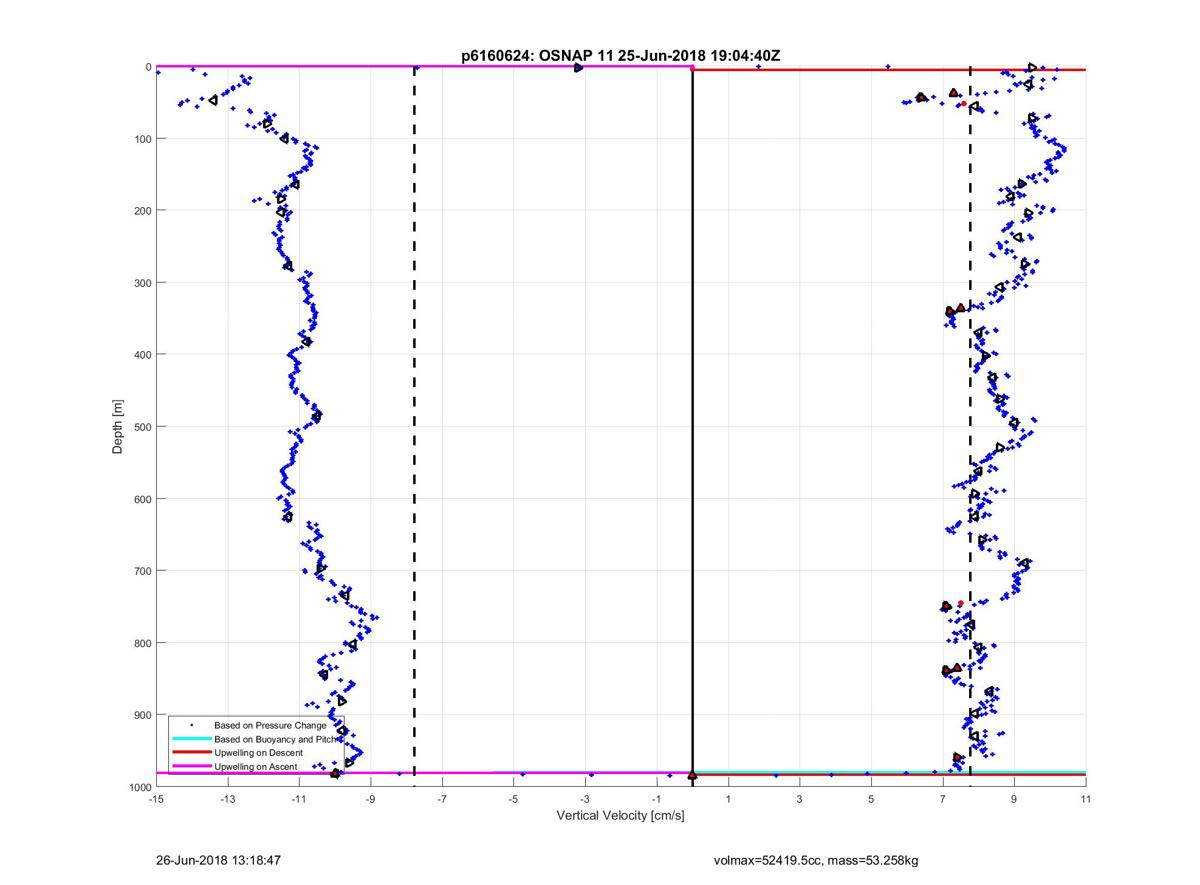Viewport: 1200px width, 885px height.
Task: Click the depth tick label '800'
Action: point(142,642)
